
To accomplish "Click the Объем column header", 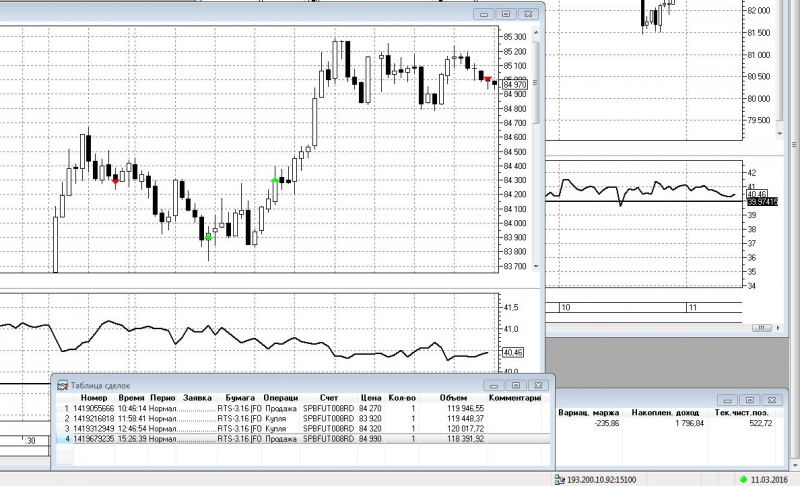I will click(x=453, y=398).
